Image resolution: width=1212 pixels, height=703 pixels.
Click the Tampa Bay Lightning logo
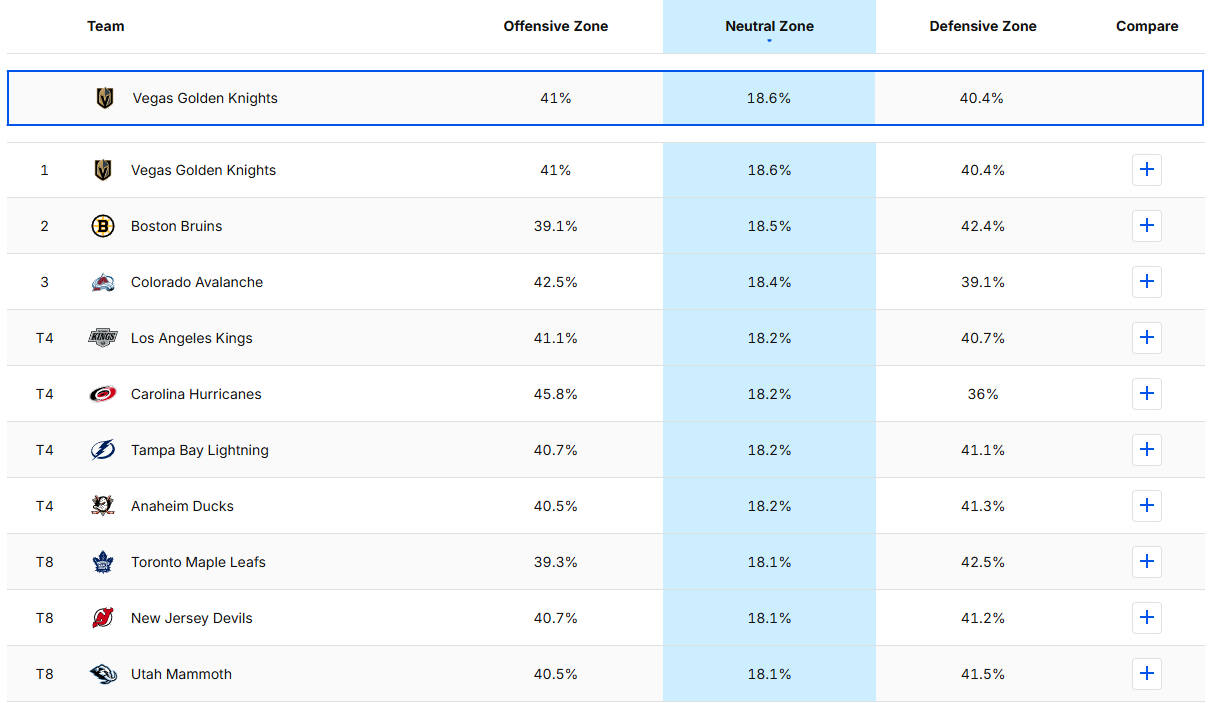tap(103, 450)
